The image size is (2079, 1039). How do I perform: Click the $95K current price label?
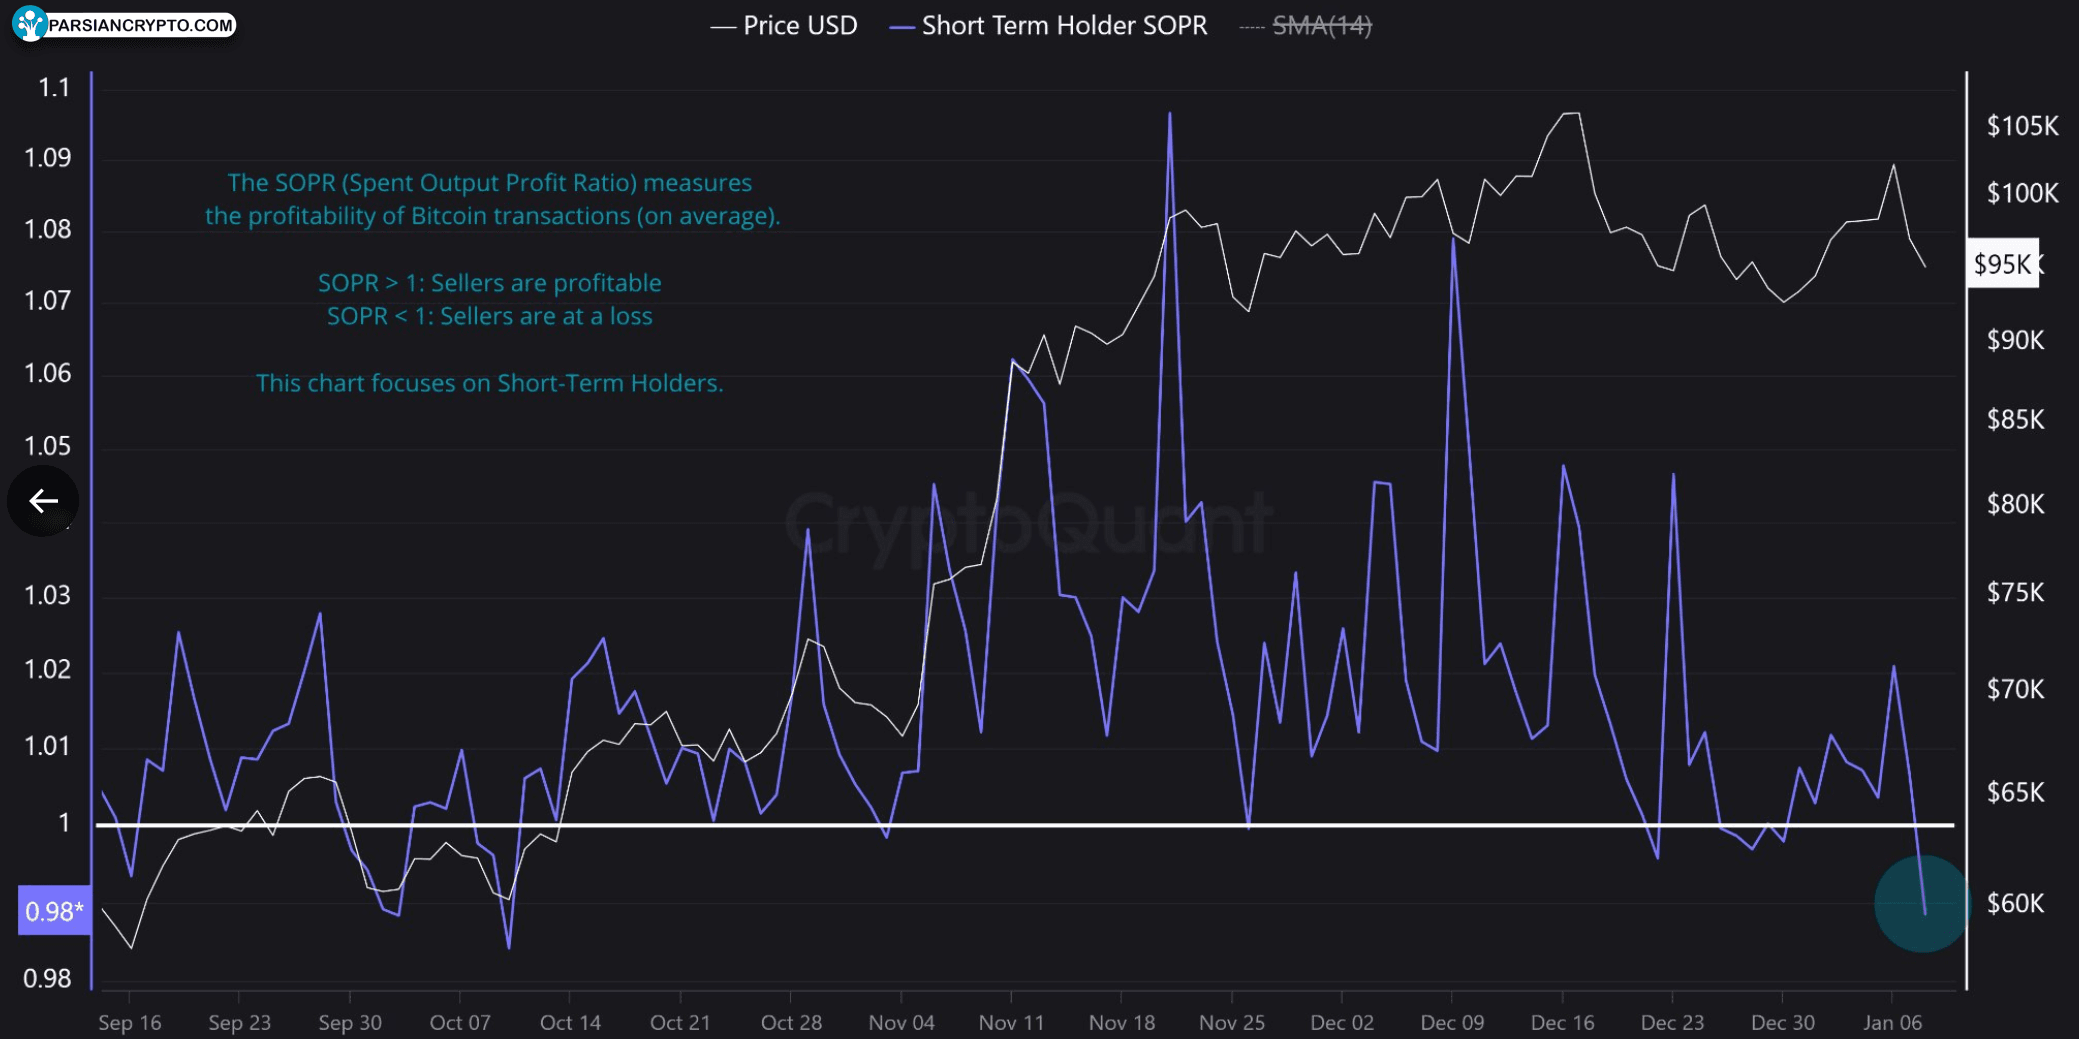click(2003, 264)
